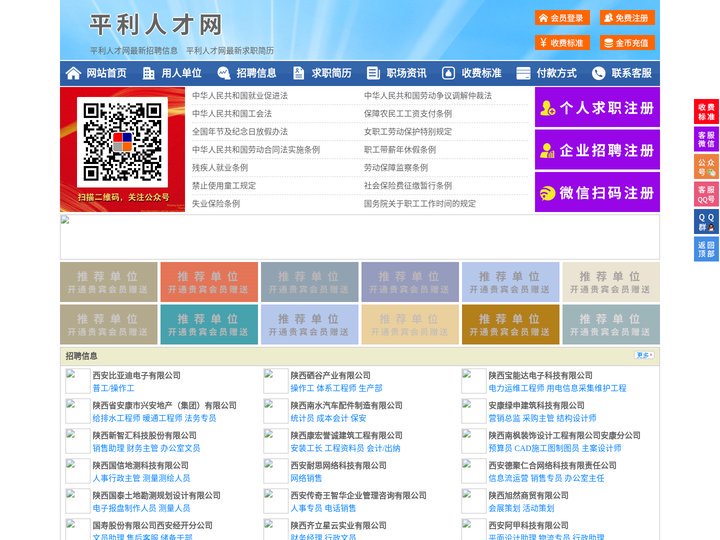
Task: Click the 会员登录 button
Action: (x=562, y=18)
